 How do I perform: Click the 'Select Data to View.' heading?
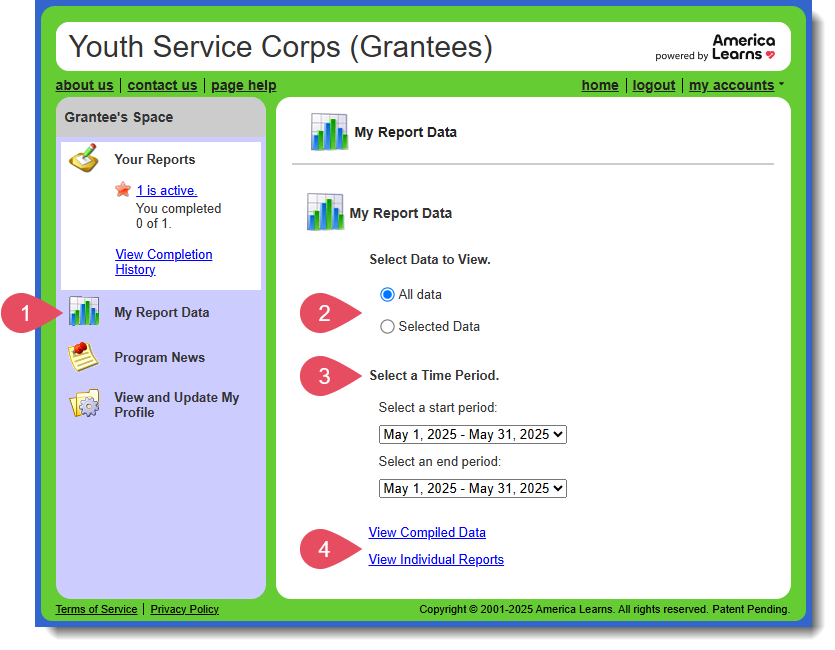430,260
